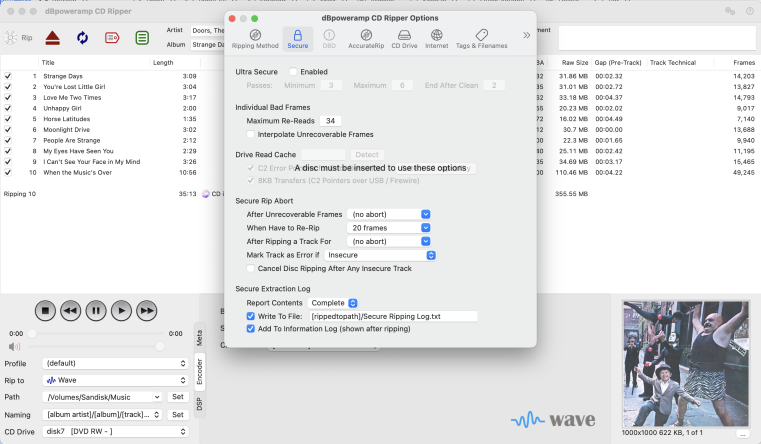Select the vertical DSP tab
Image resolution: width=761 pixels, height=444 pixels.
[198, 402]
